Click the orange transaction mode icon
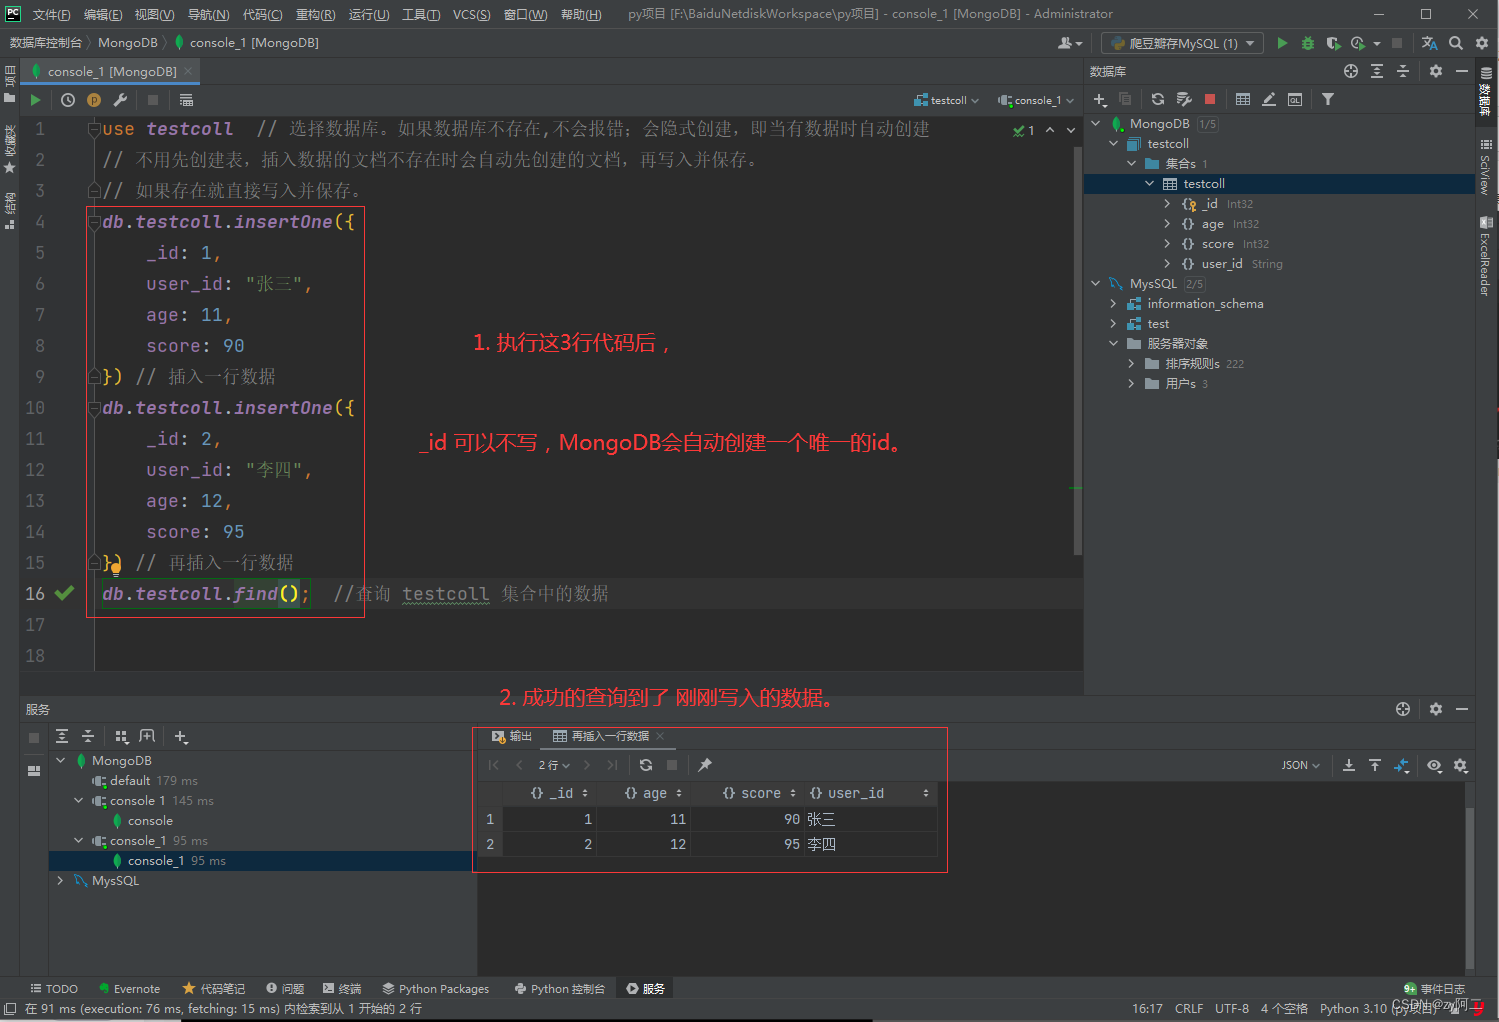Screen dimensions: 1499x1022 (94, 100)
